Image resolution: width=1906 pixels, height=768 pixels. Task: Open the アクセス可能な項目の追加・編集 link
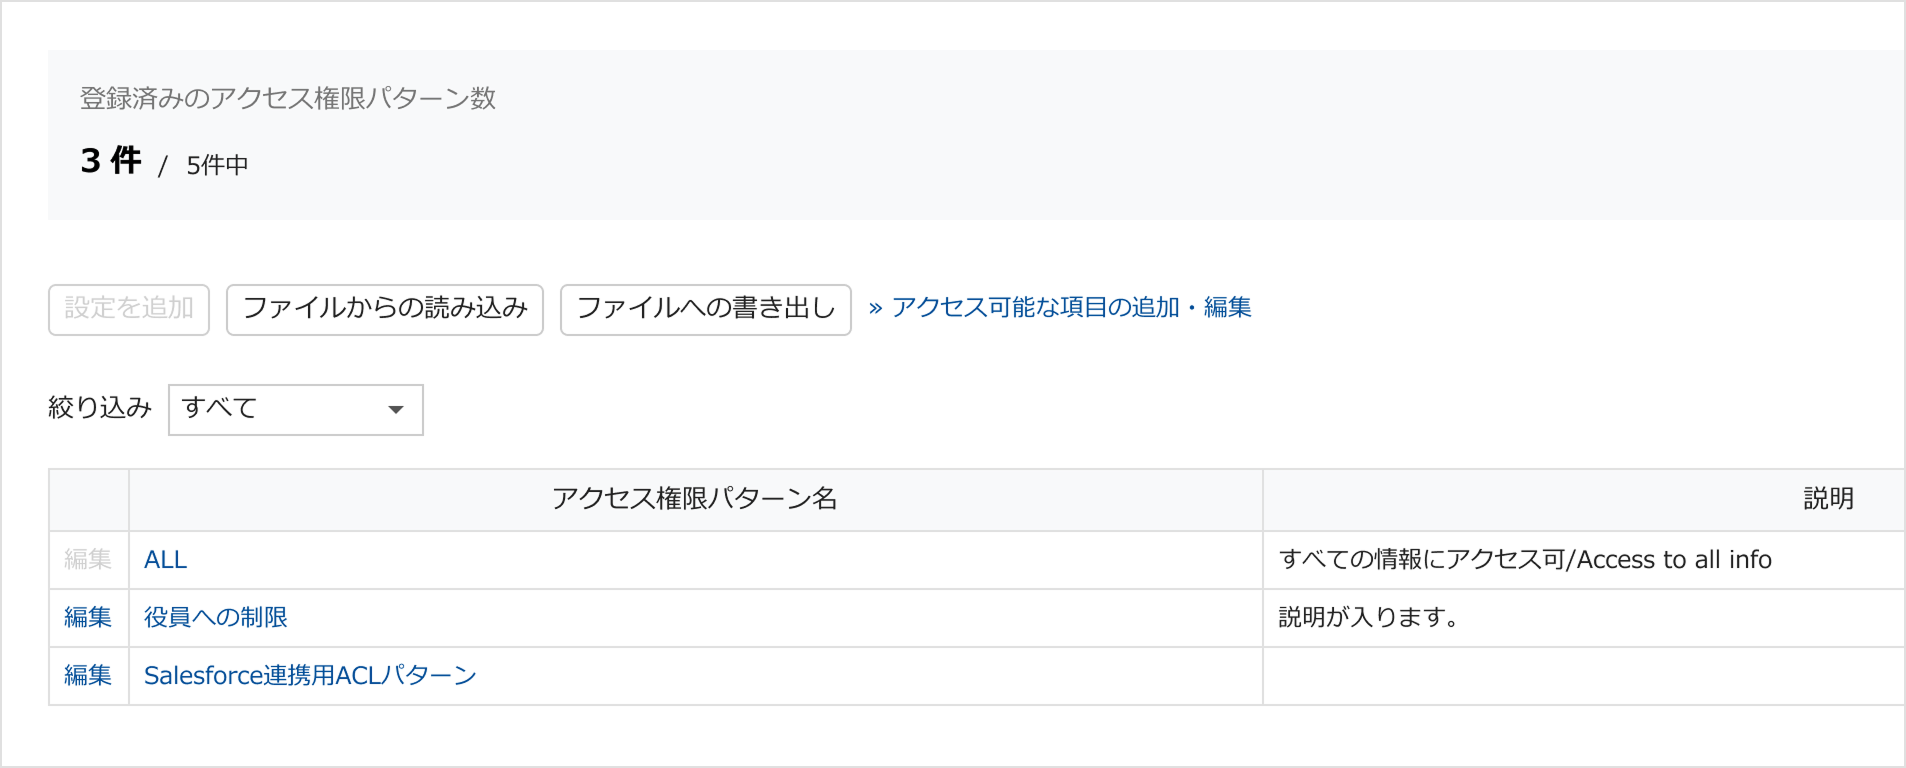pos(1071,308)
